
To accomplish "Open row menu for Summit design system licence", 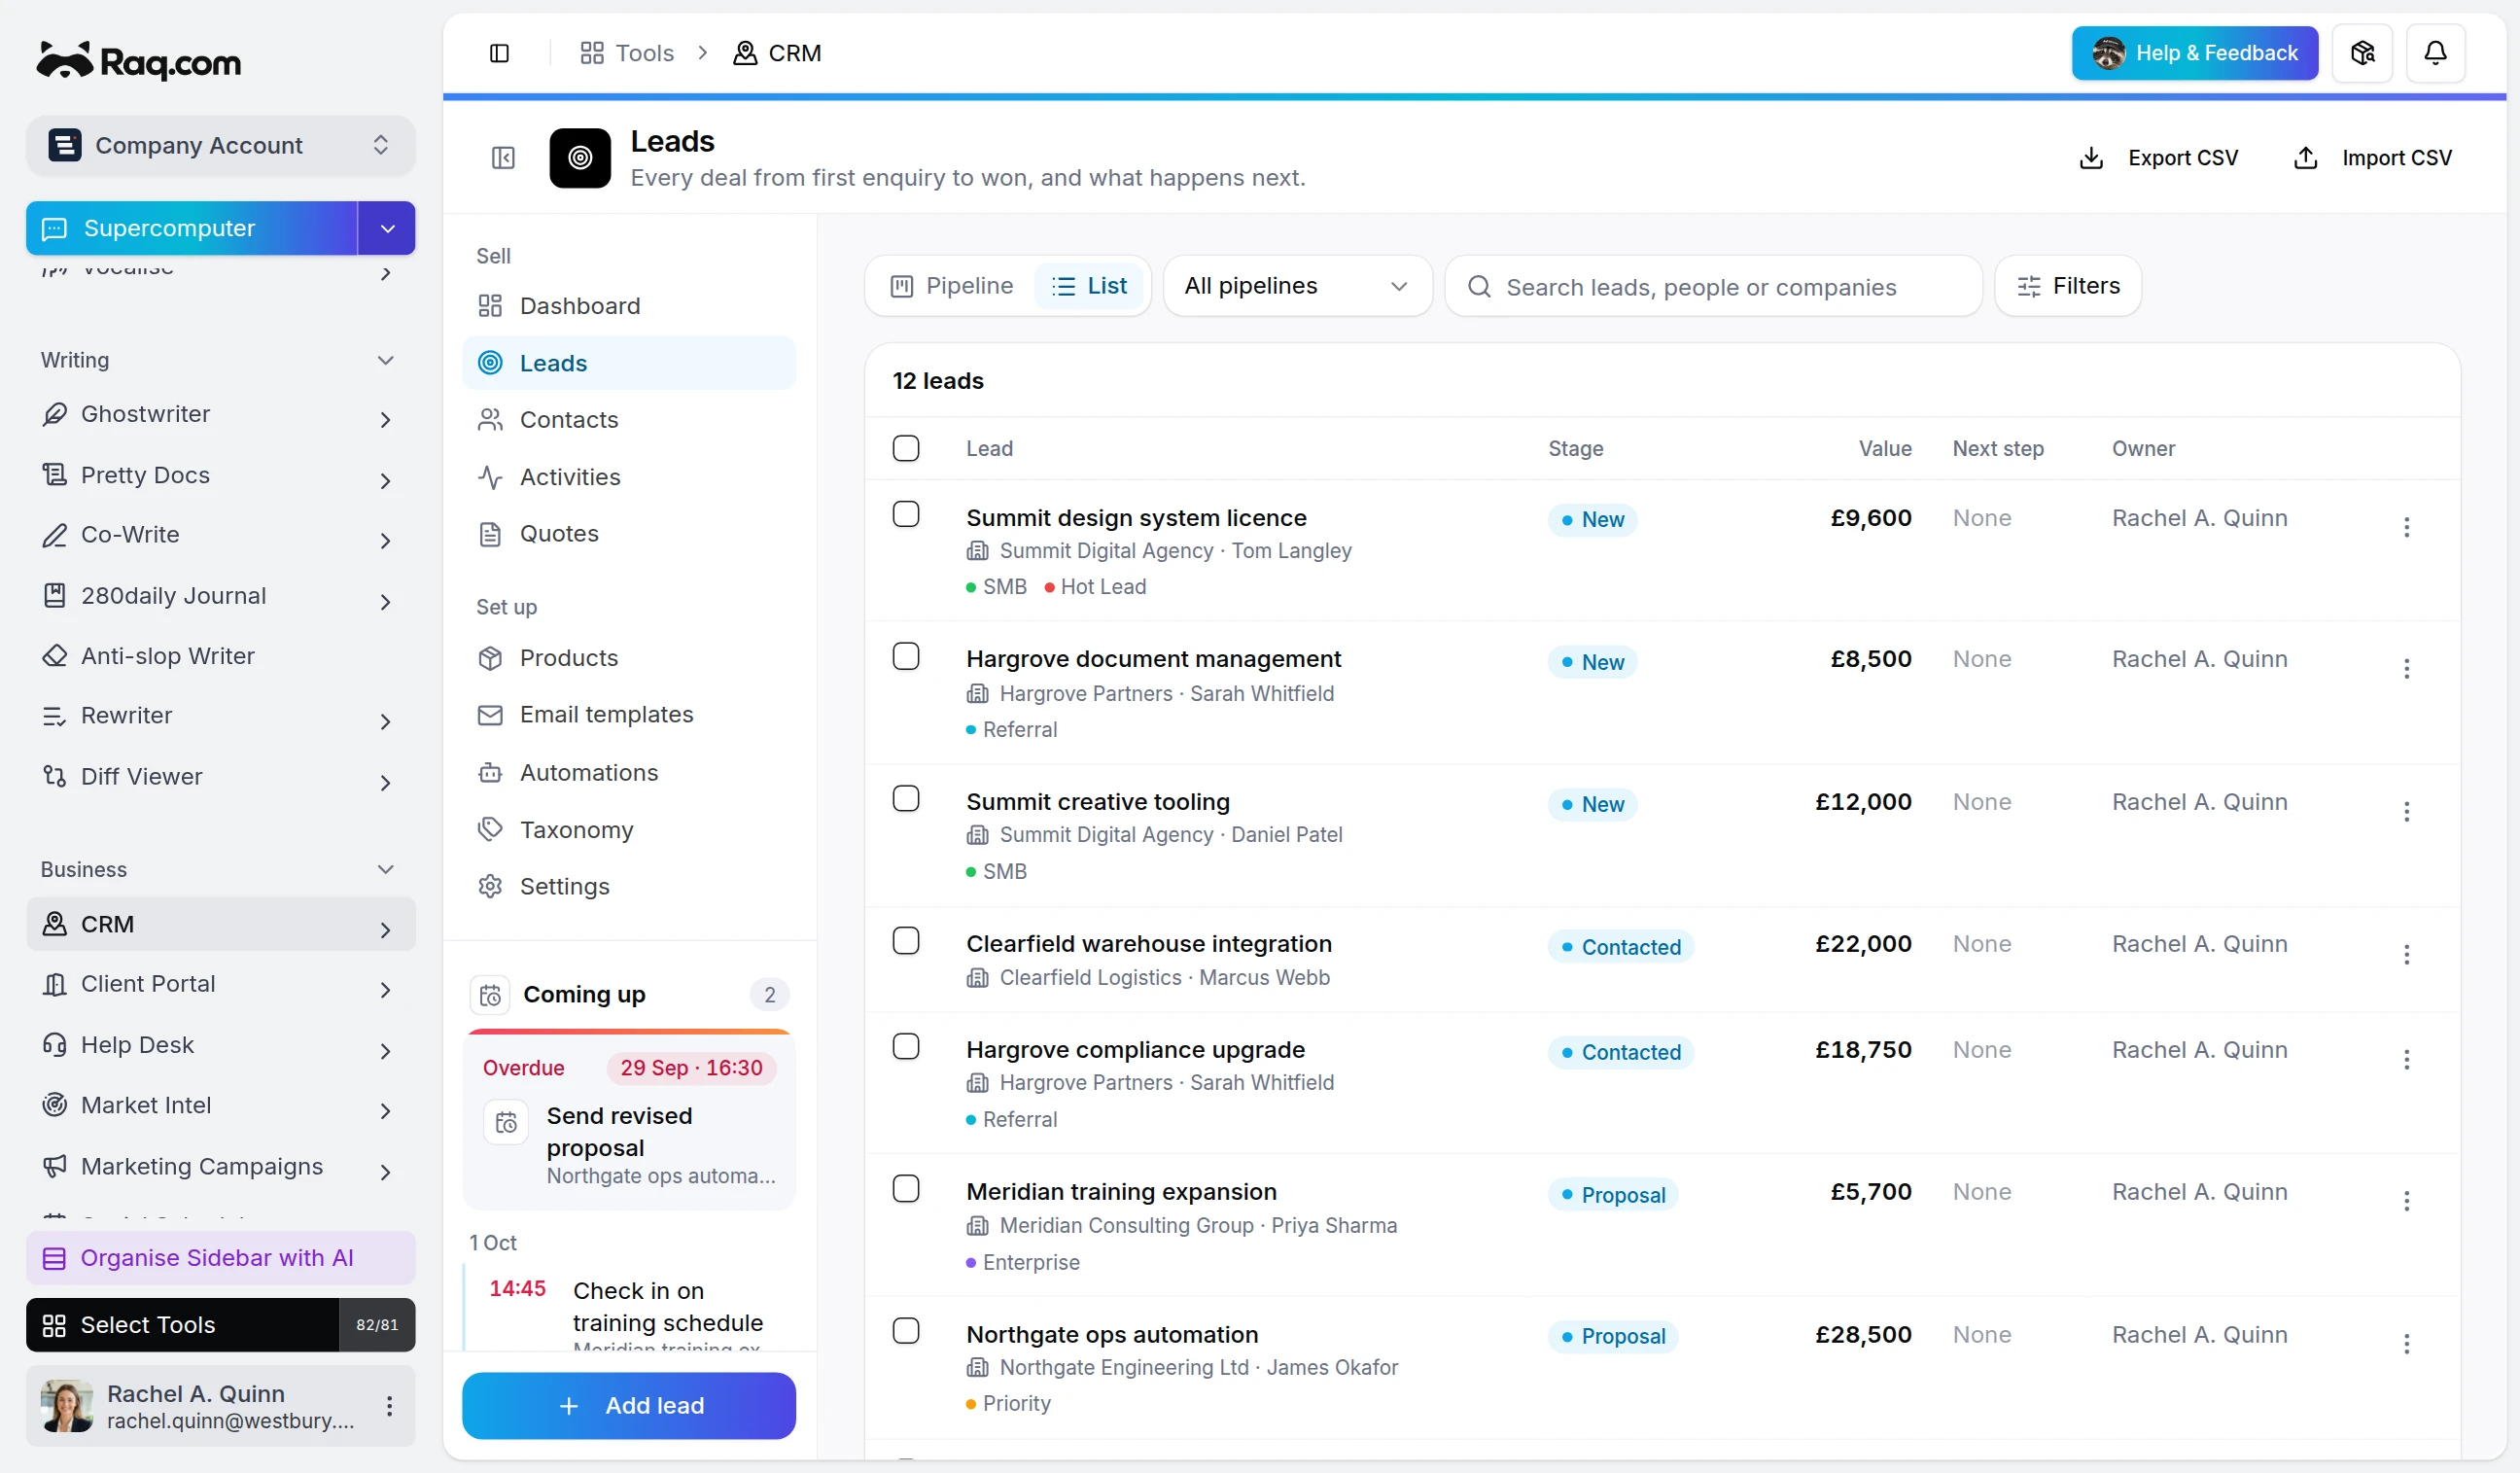I will (2406, 527).
